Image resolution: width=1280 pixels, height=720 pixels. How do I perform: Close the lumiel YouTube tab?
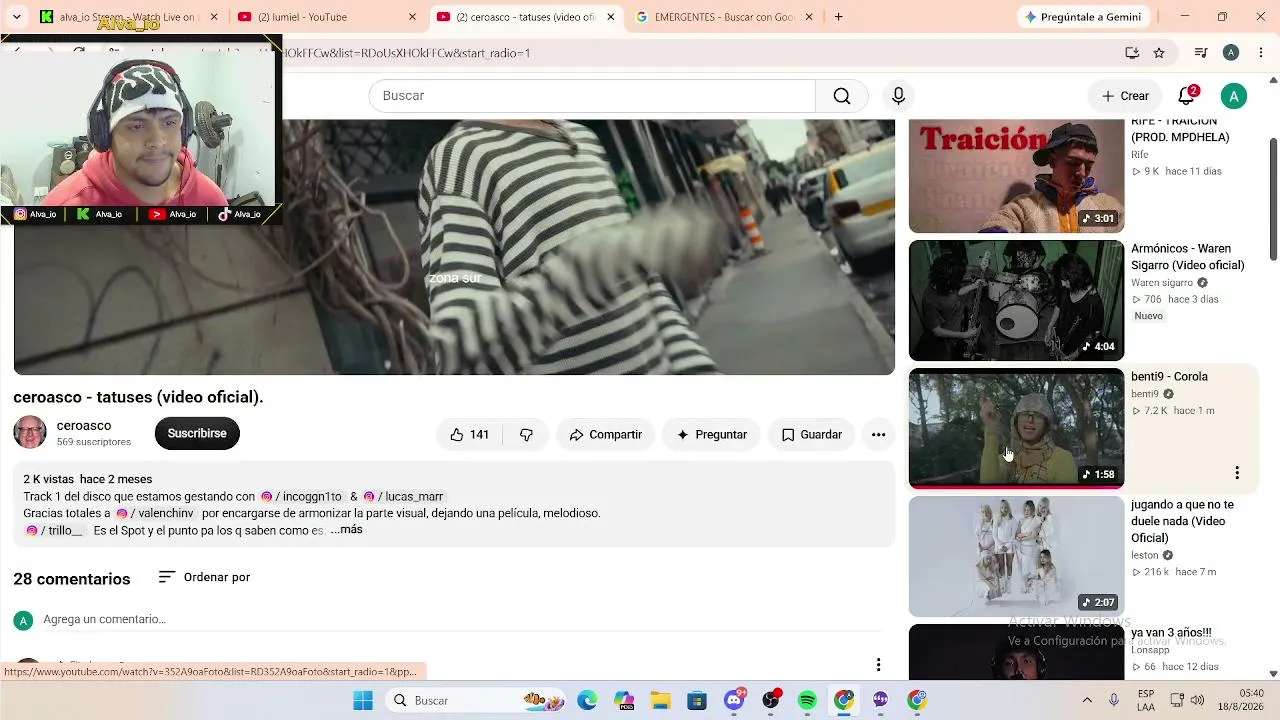[x=412, y=17]
